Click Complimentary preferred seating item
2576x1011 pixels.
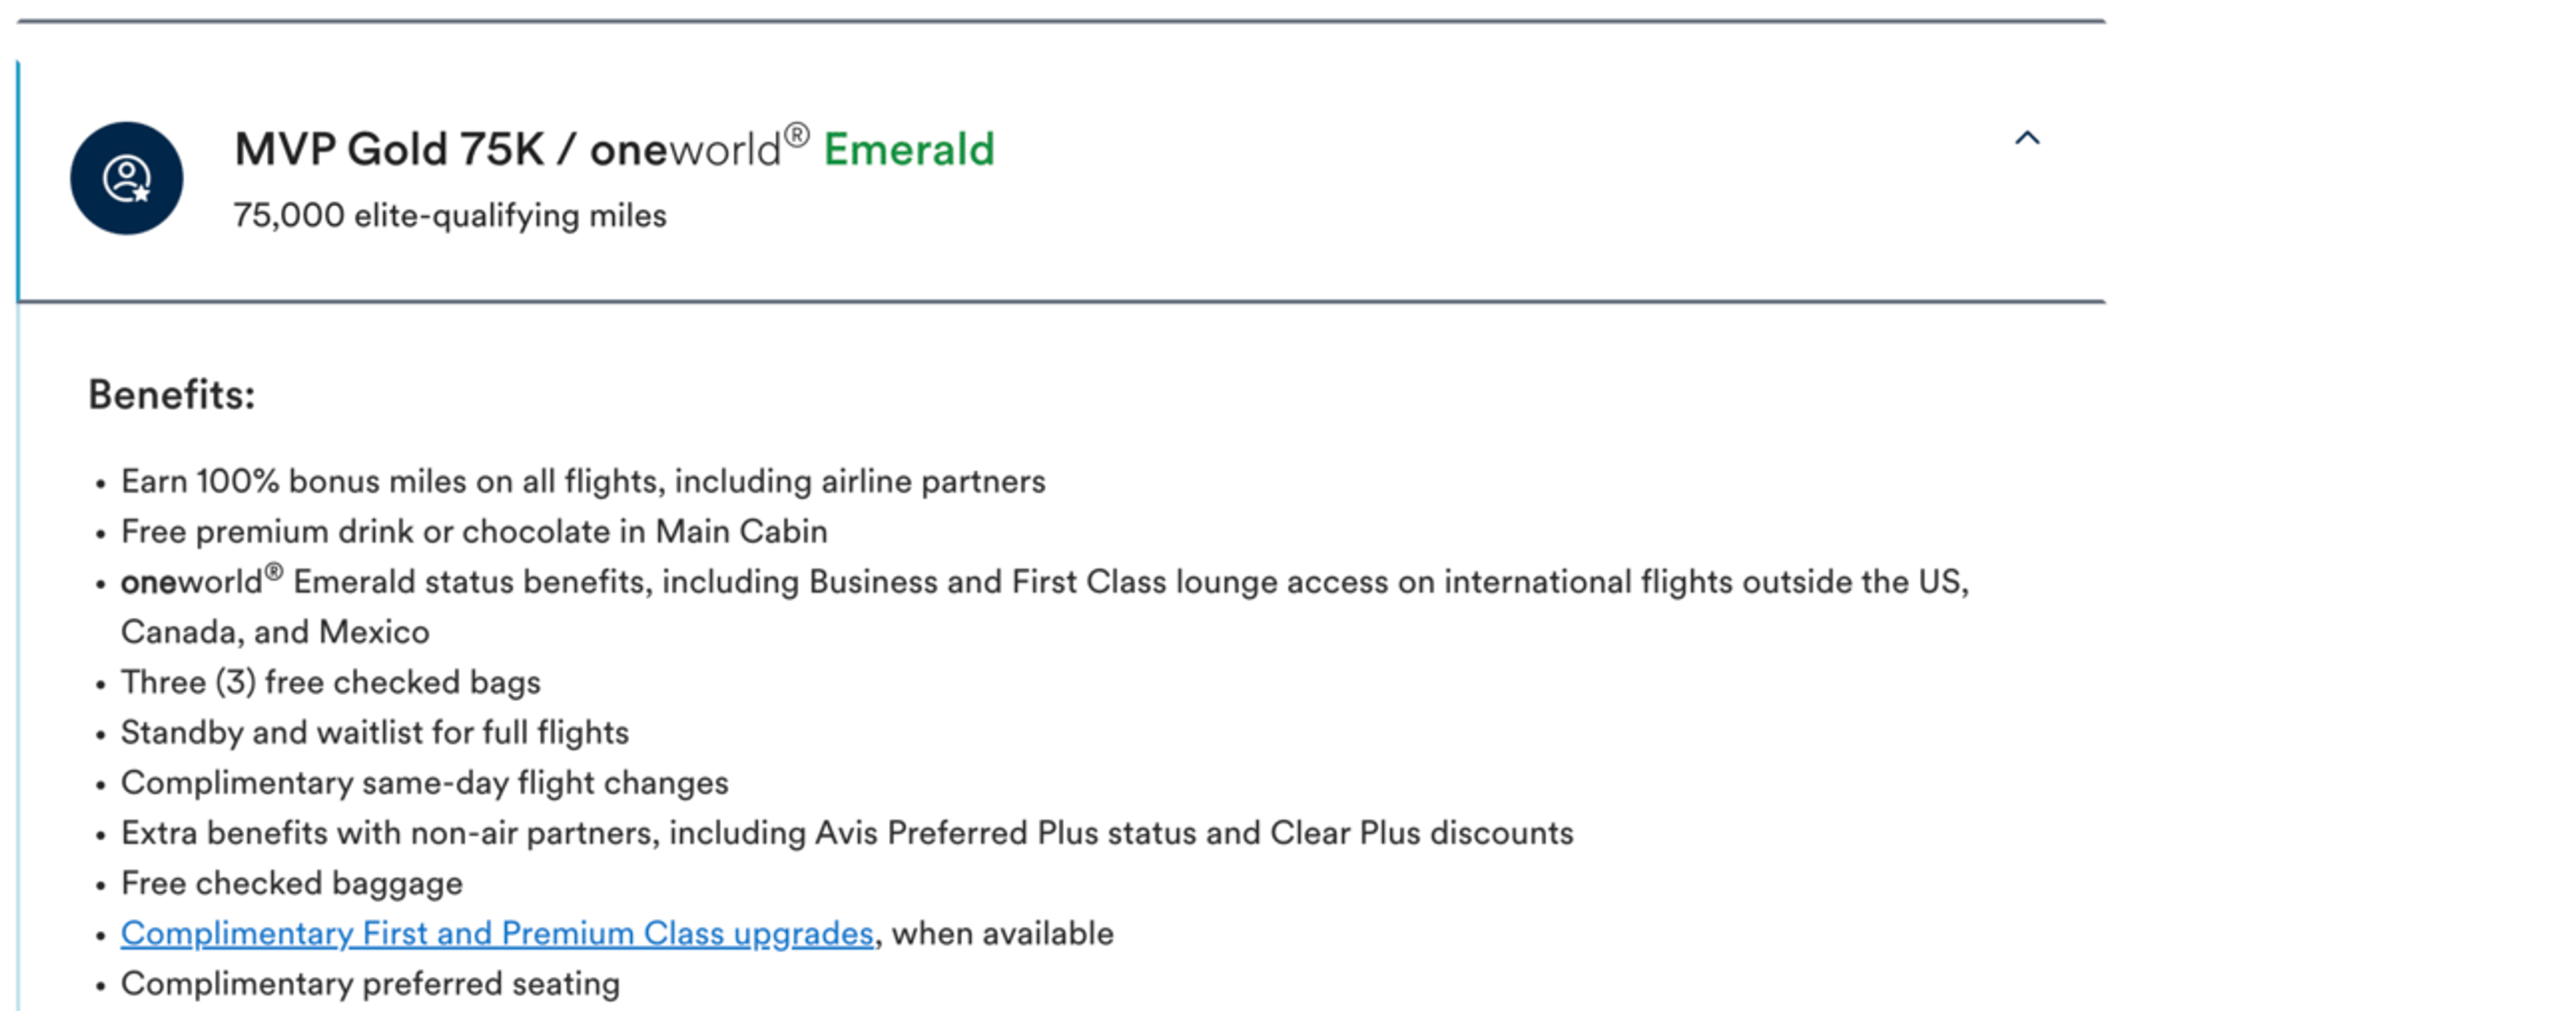(370, 984)
